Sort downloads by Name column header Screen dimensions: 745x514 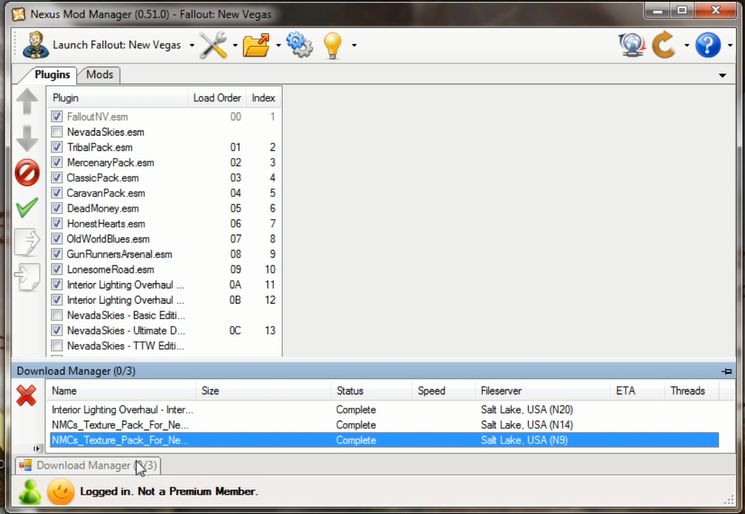[x=121, y=391]
